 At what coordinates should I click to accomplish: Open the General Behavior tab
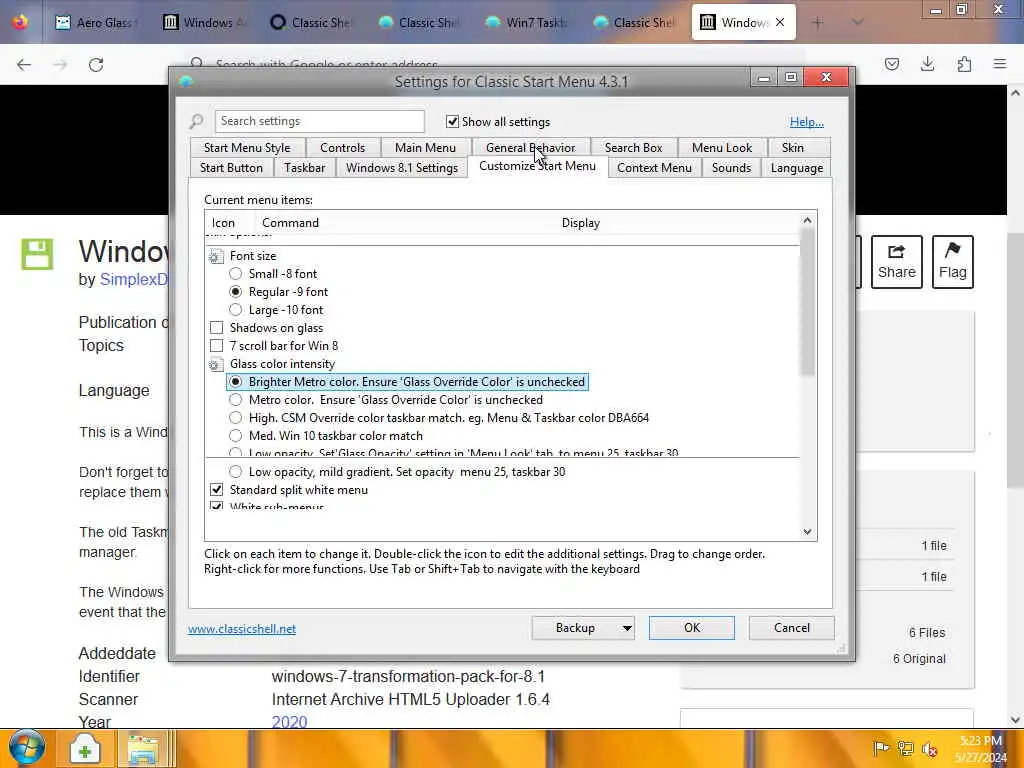click(x=530, y=148)
